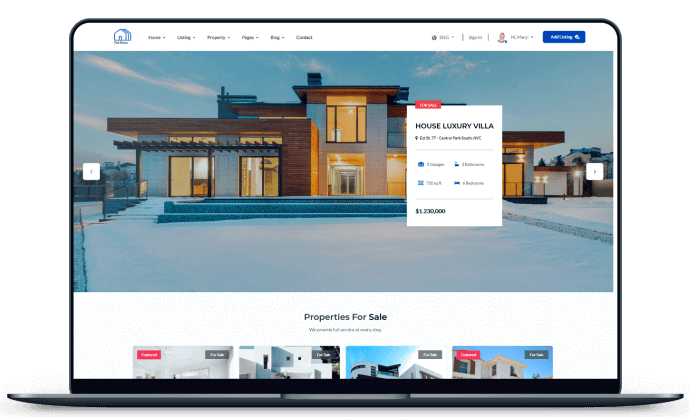Click Mary's user avatar
Image resolution: width=689 pixels, height=417 pixels.
pyautogui.click(x=502, y=37)
